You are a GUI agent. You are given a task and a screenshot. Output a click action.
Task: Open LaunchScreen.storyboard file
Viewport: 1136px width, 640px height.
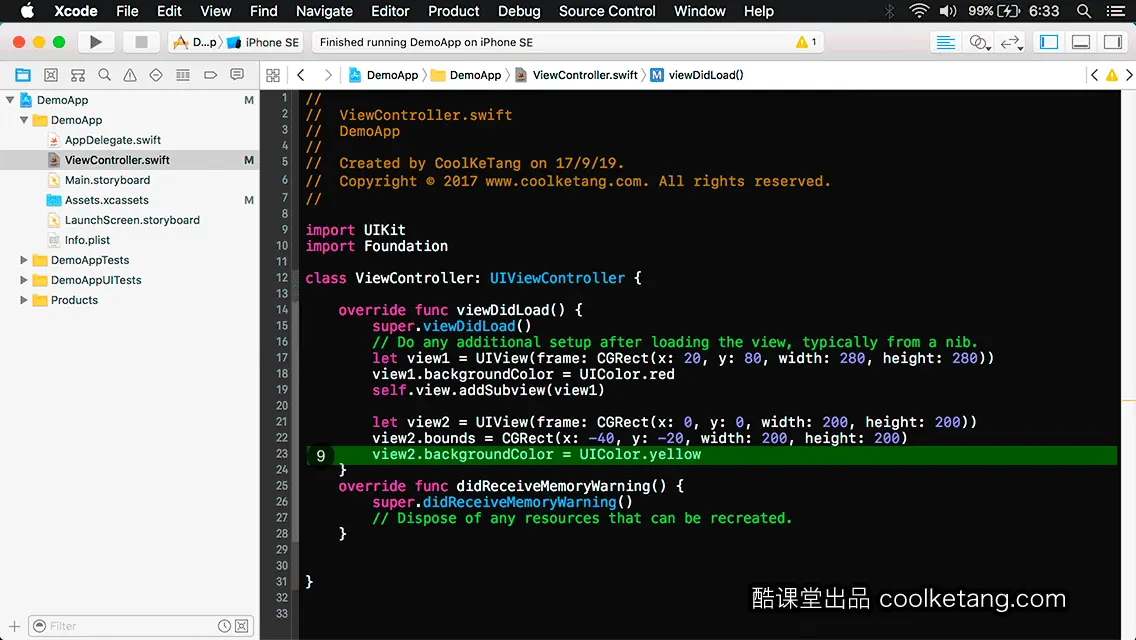point(132,220)
